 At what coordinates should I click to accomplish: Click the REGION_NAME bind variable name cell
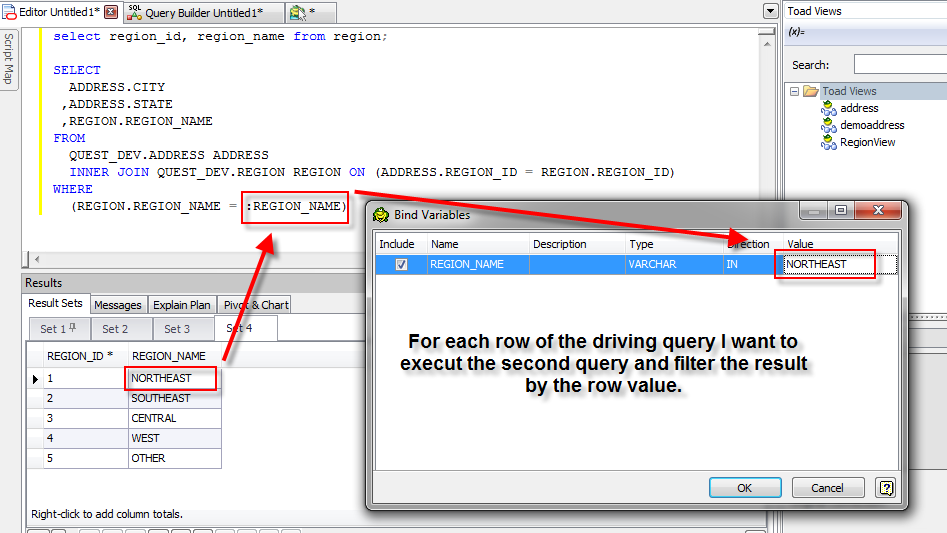(478, 264)
